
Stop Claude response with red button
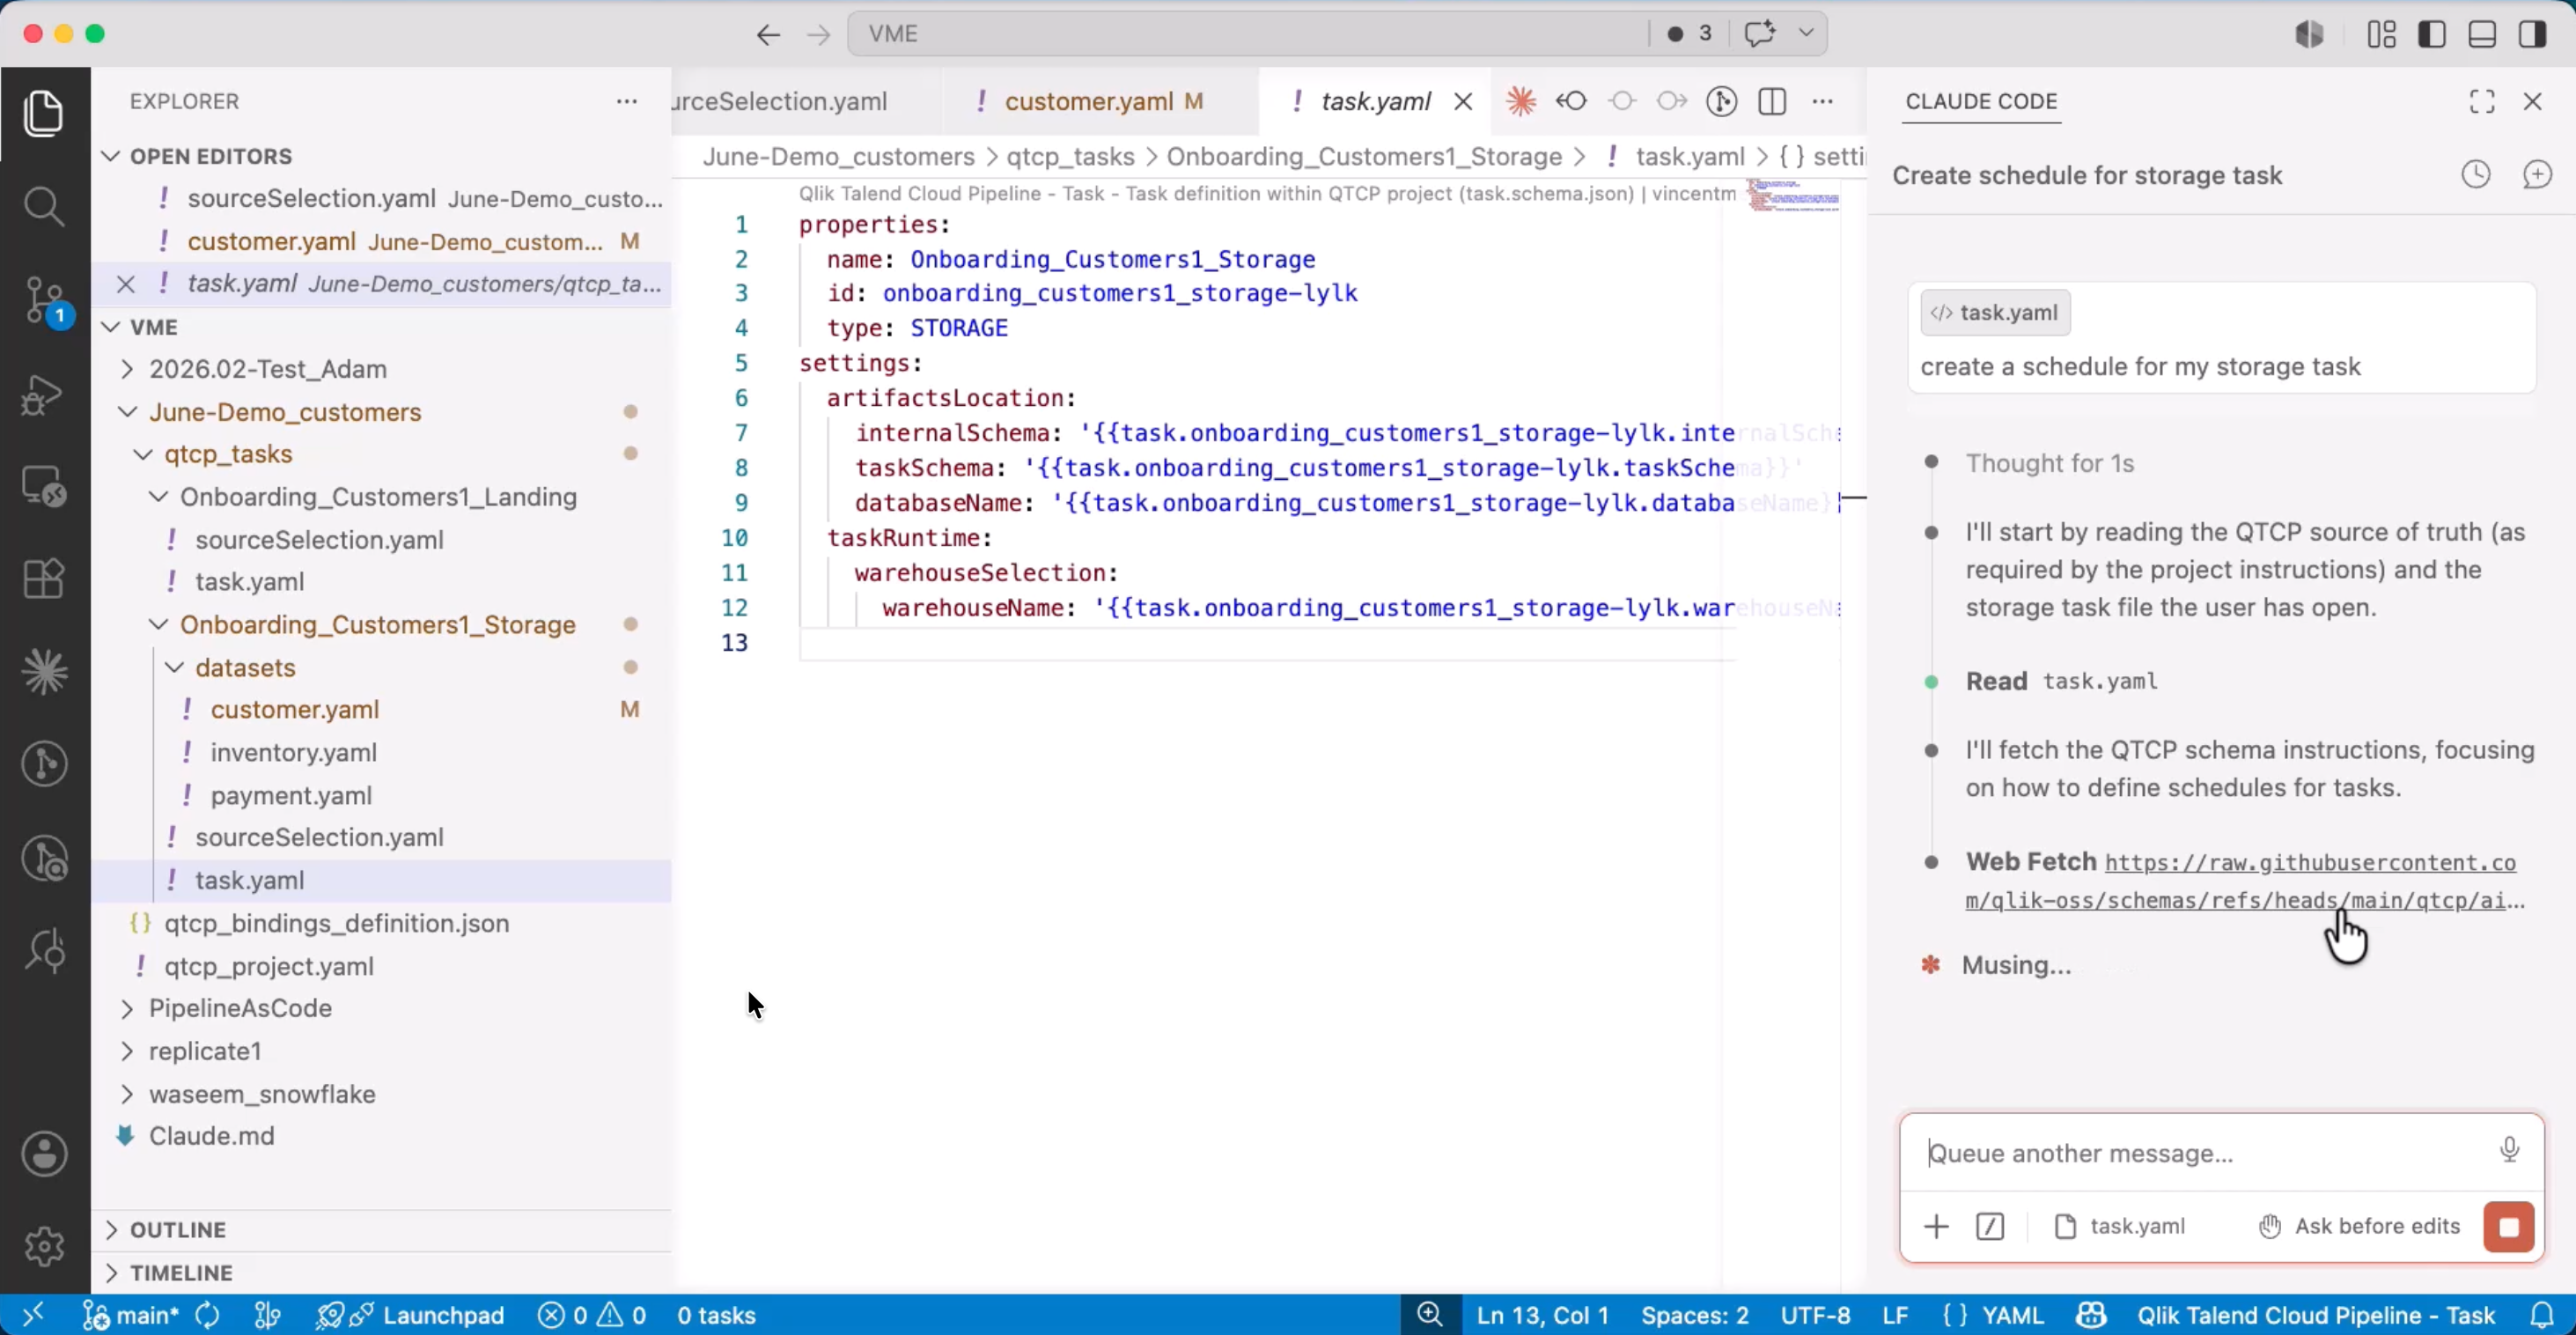[2509, 1227]
